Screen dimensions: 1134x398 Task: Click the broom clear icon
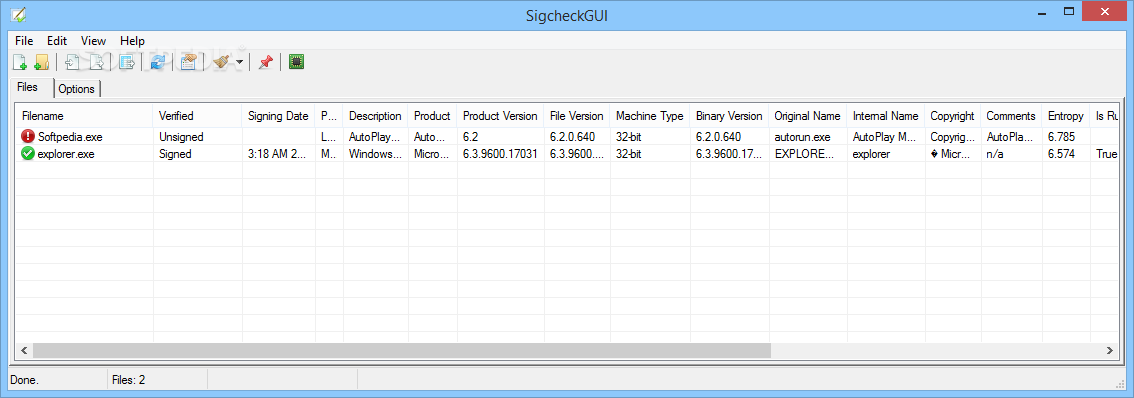(x=221, y=62)
